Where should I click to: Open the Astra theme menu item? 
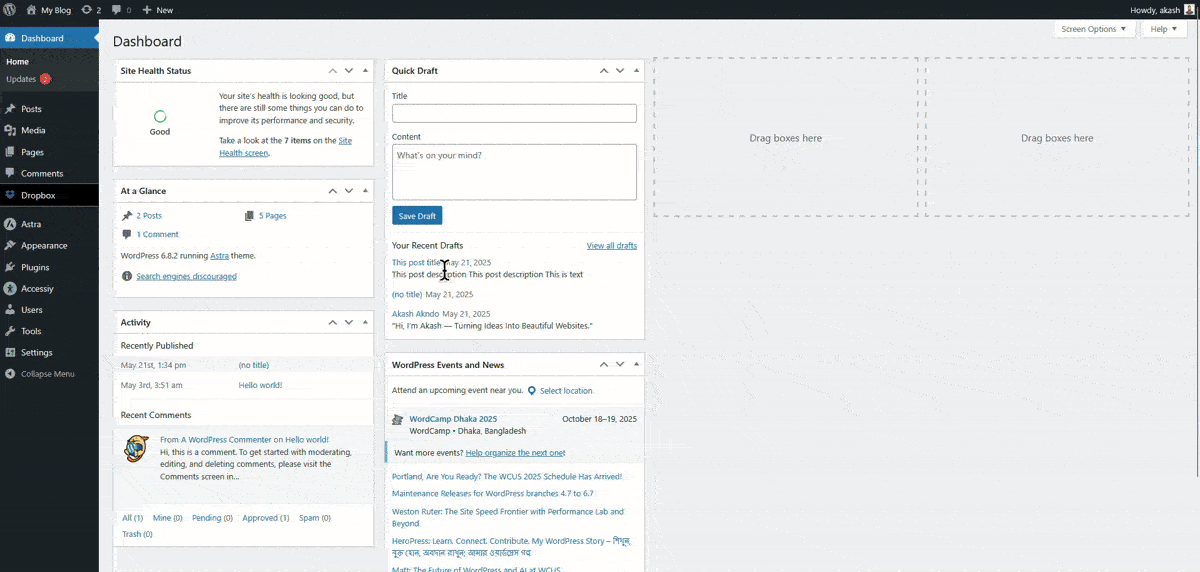30,224
